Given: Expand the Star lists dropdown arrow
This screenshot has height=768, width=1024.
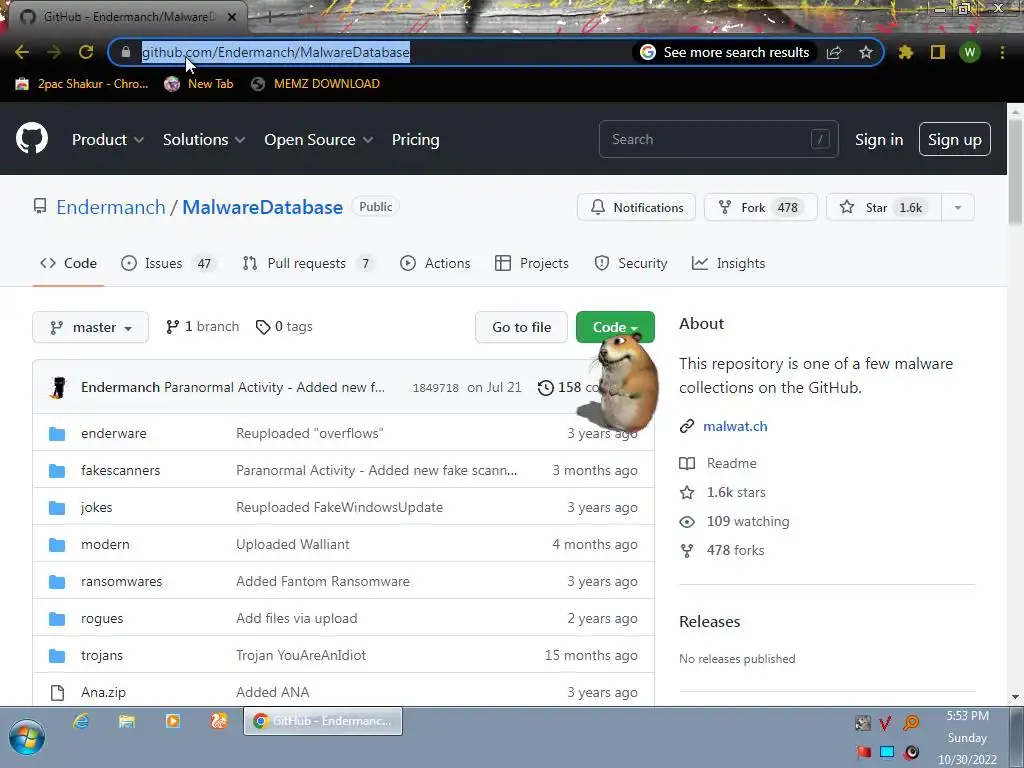Looking at the screenshot, I should [x=958, y=208].
